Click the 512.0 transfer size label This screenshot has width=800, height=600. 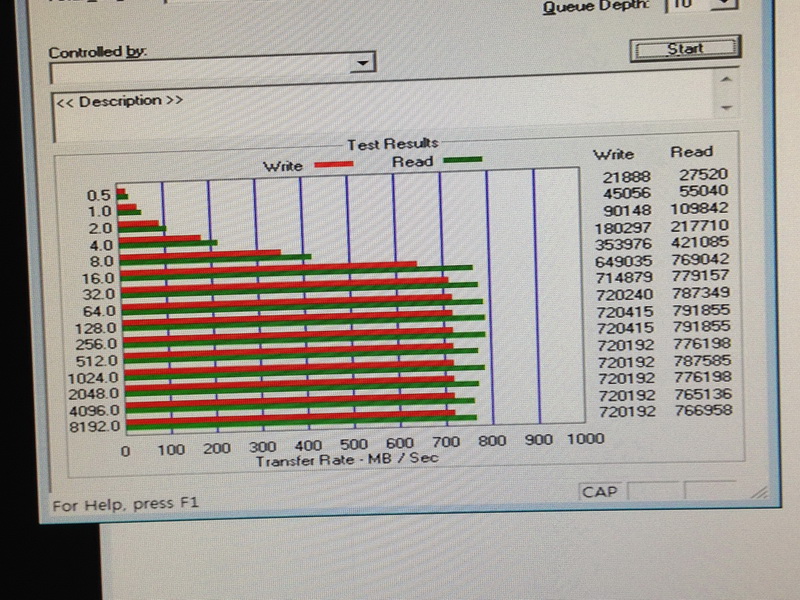[96, 361]
